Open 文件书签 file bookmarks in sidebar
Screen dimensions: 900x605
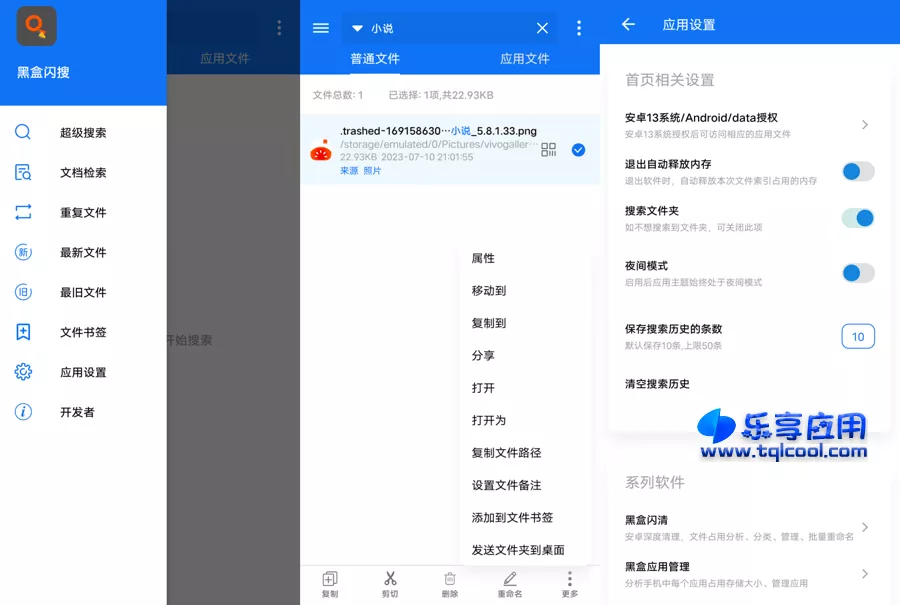[23, 331]
